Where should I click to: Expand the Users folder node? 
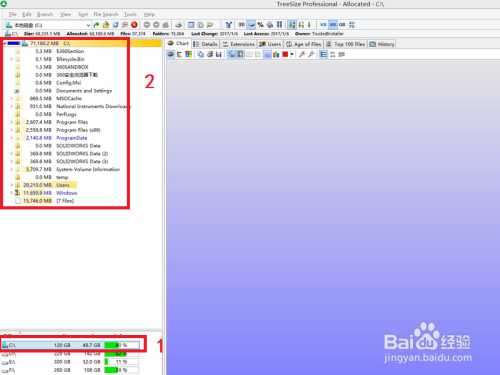click(x=12, y=185)
